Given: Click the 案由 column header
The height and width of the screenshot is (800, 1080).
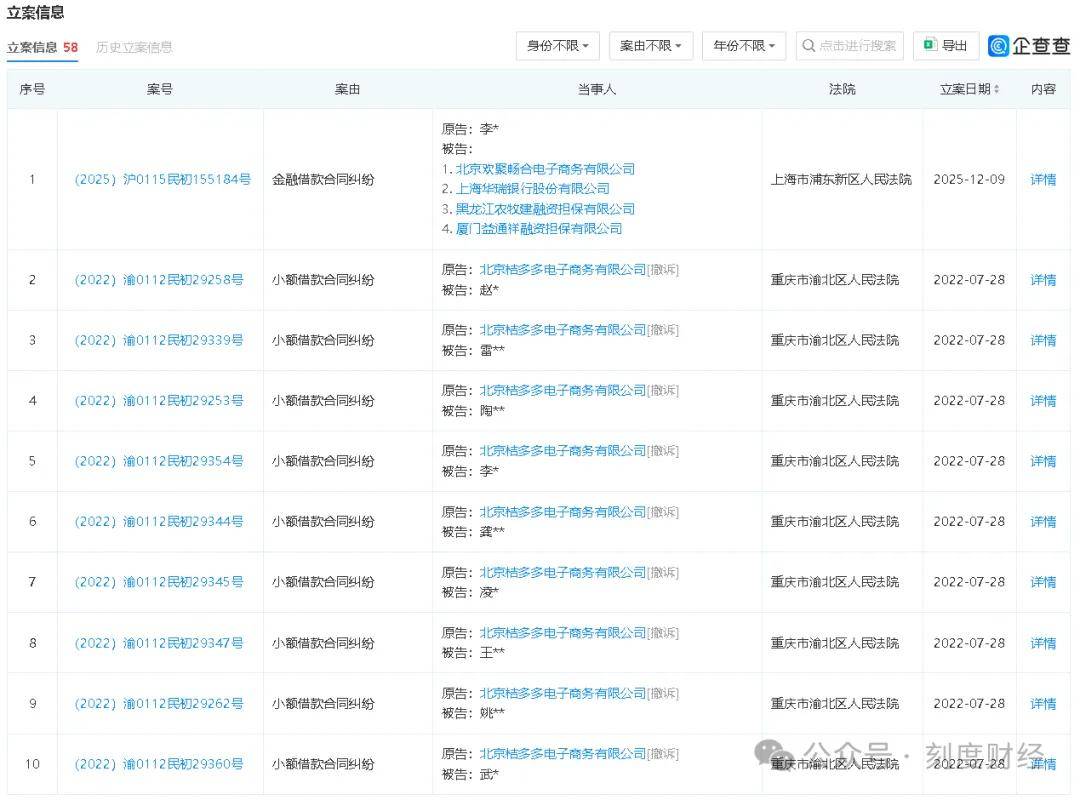Looking at the screenshot, I should click(347, 89).
